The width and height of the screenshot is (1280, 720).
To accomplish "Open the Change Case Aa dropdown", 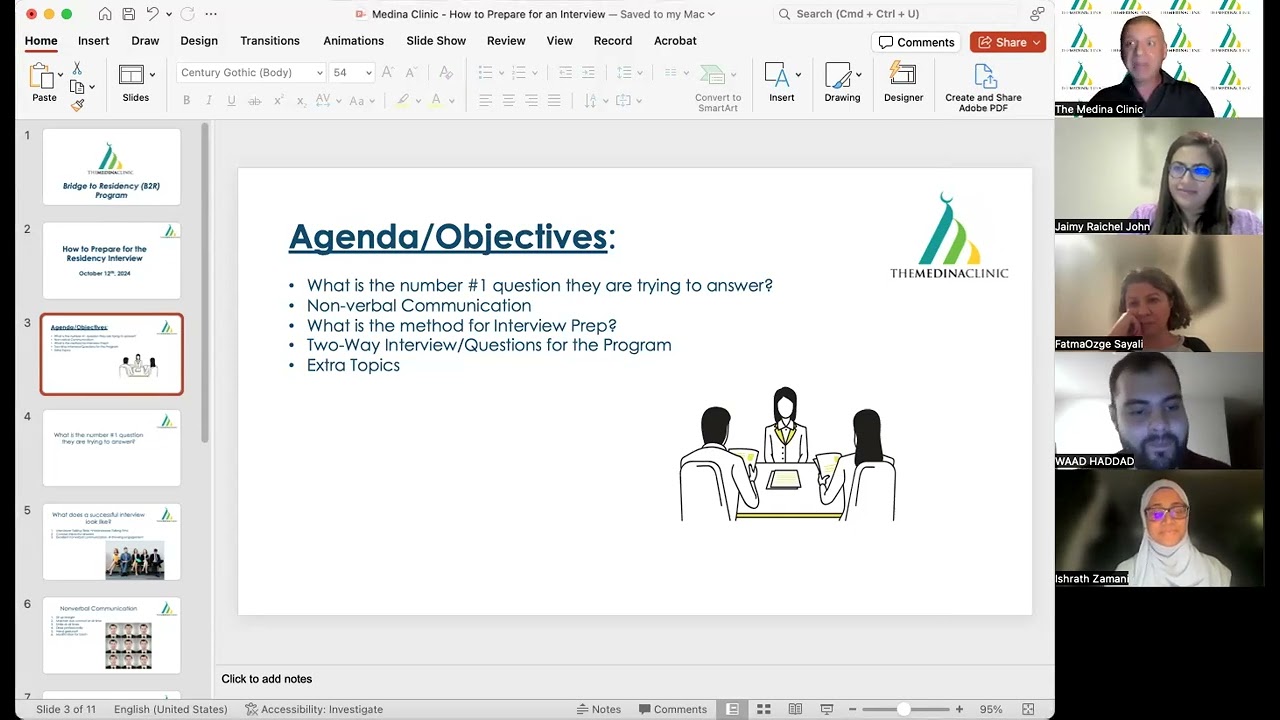I will pos(361,101).
